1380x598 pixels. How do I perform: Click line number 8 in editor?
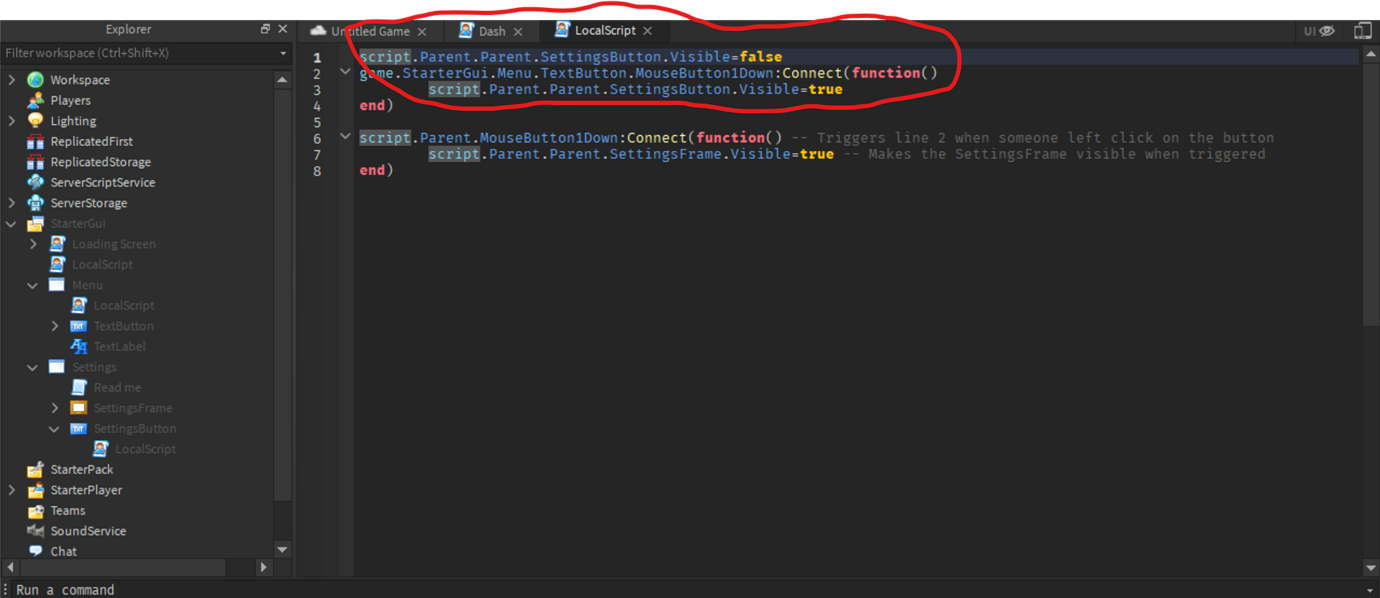(x=317, y=170)
